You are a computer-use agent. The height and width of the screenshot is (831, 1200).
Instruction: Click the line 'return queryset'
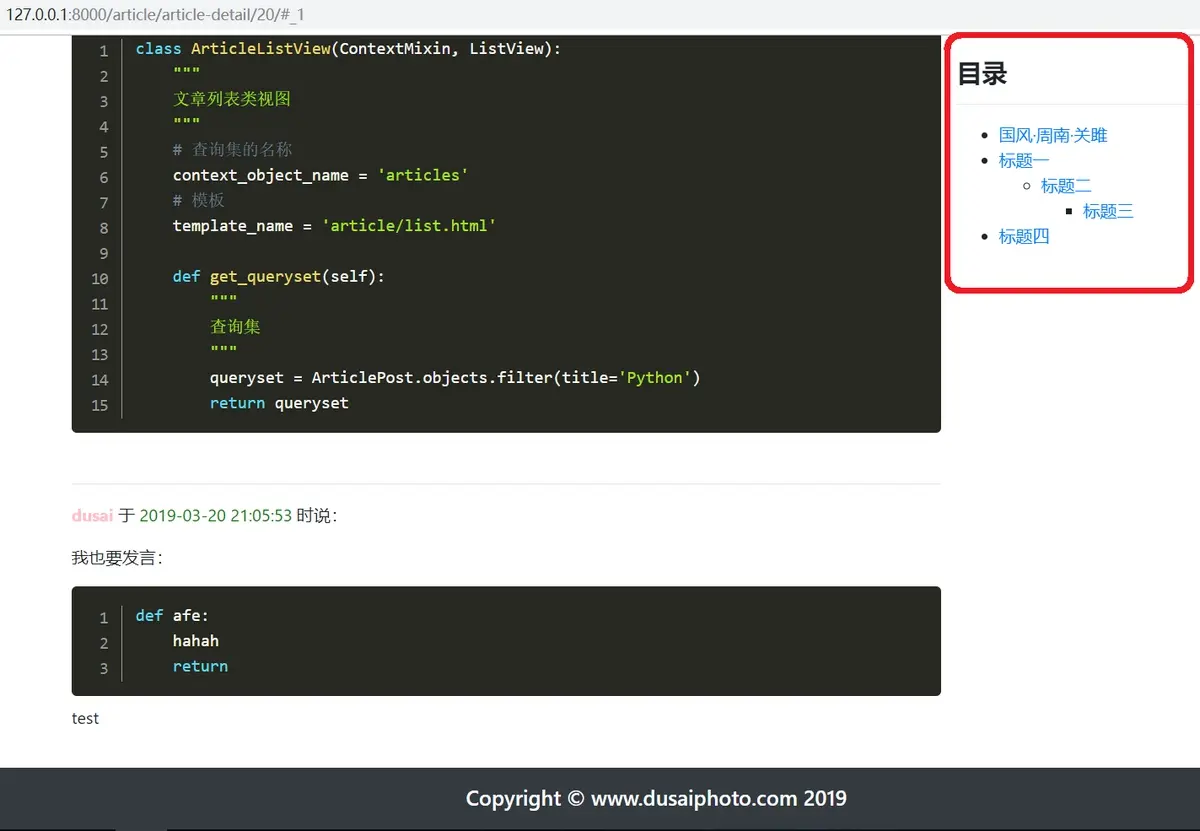click(x=279, y=403)
